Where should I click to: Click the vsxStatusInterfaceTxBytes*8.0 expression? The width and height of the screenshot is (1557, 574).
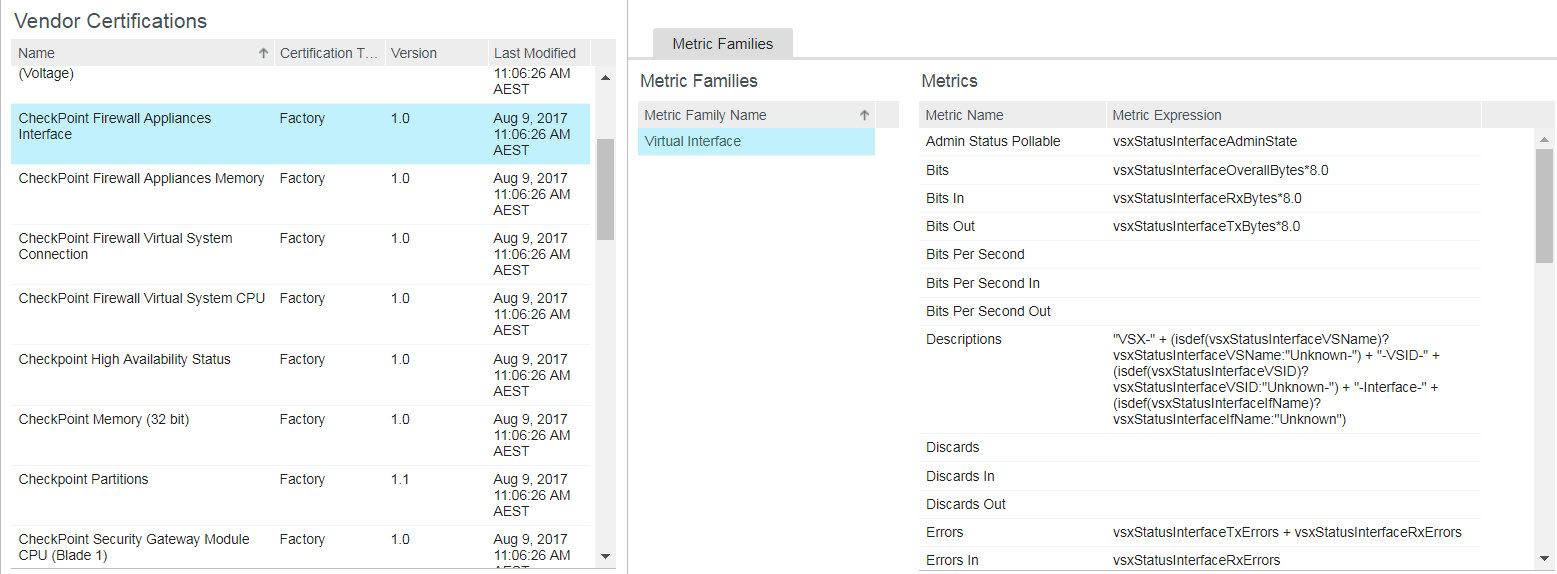click(x=1206, y=226)
